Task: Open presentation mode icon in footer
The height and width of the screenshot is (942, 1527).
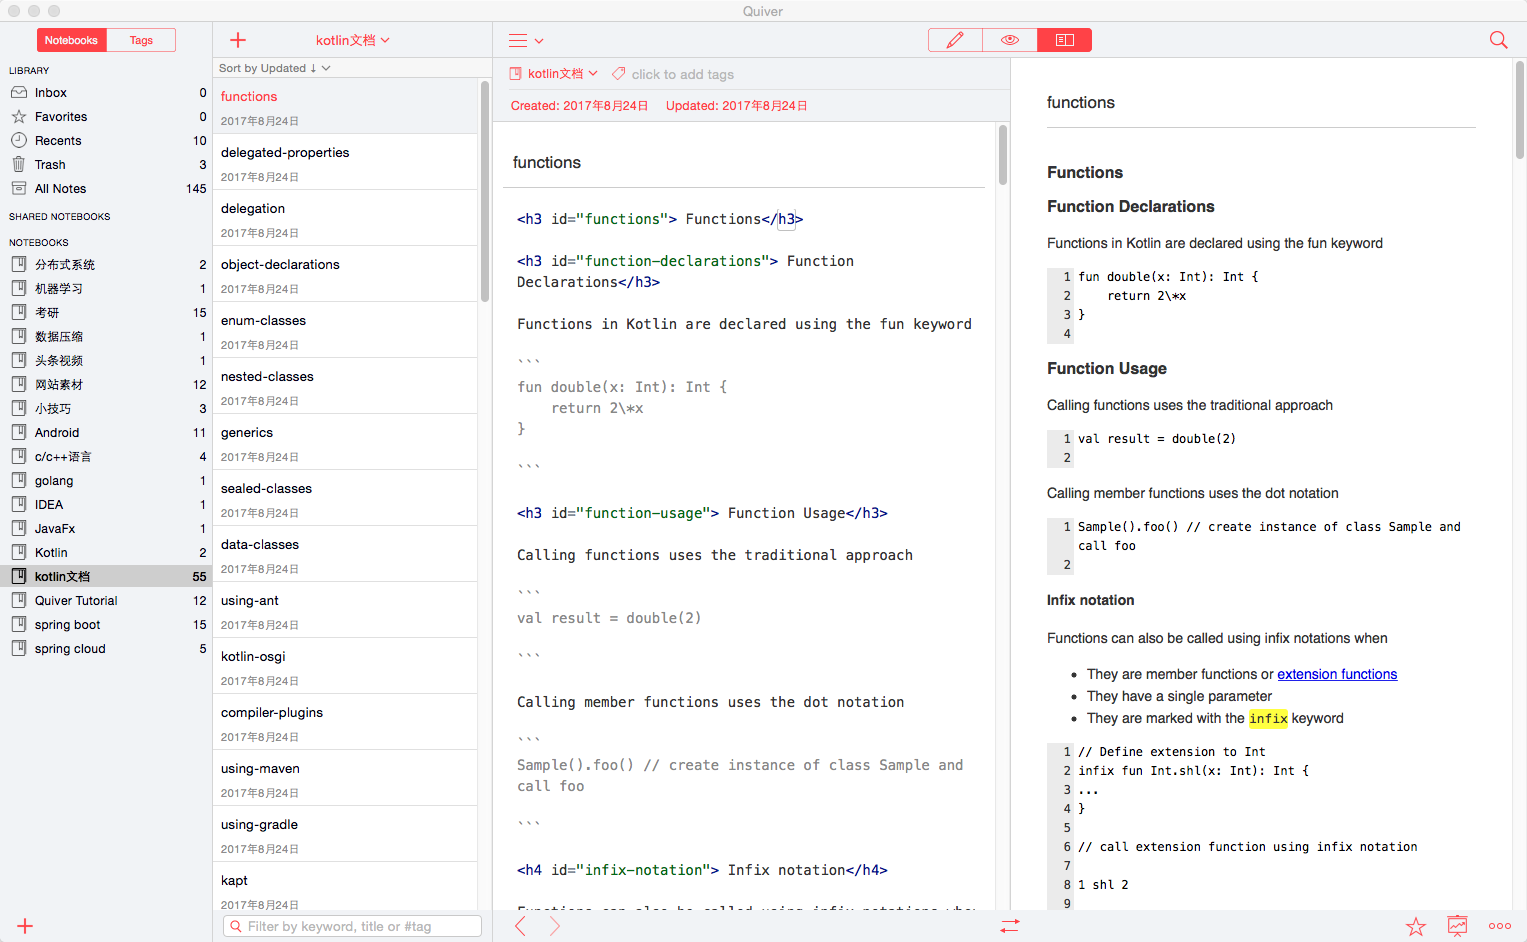Action: [1458, 926]
